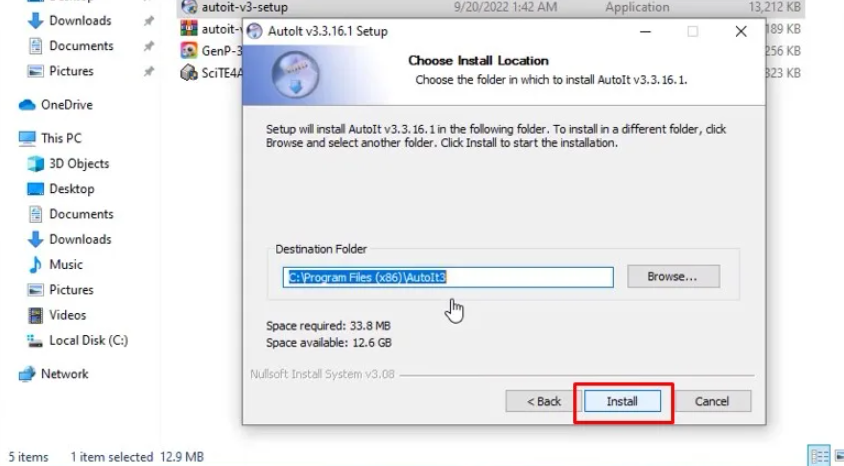Open the pinned Downloads quick access item
This screenshot has height=466, width=844.
tap(69, 20)
